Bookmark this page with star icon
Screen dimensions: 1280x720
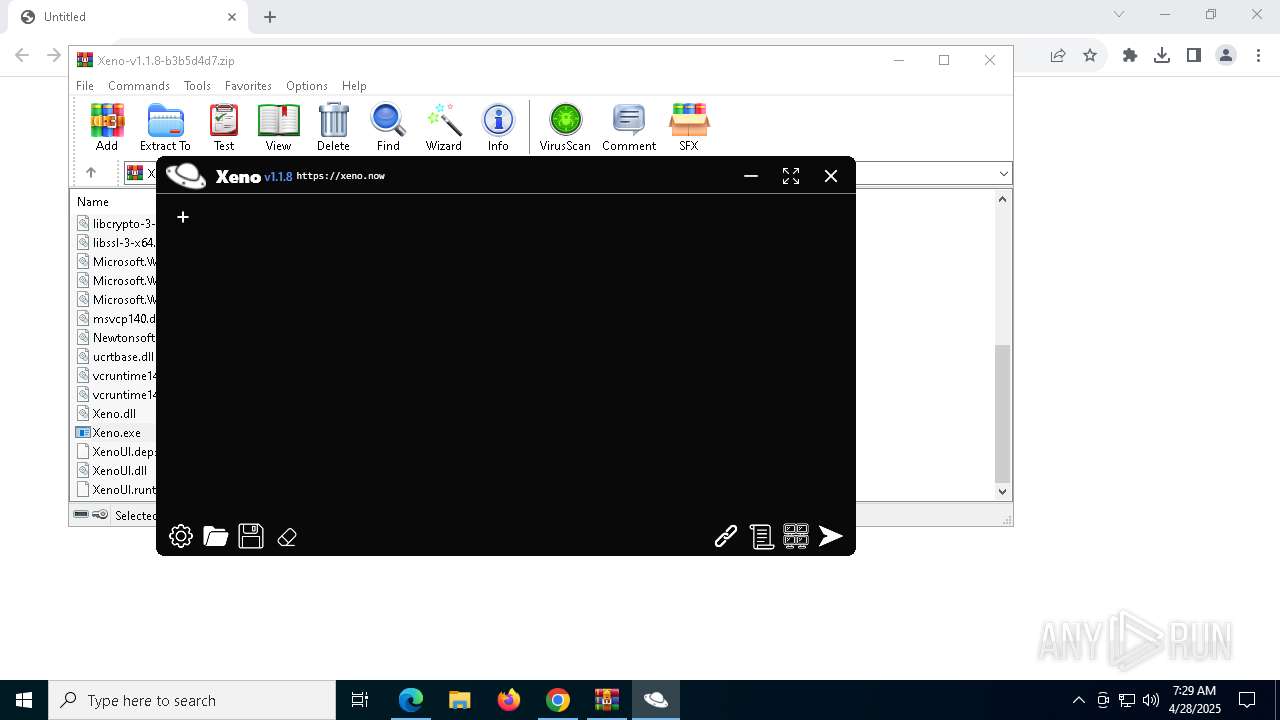[1090, 56]
